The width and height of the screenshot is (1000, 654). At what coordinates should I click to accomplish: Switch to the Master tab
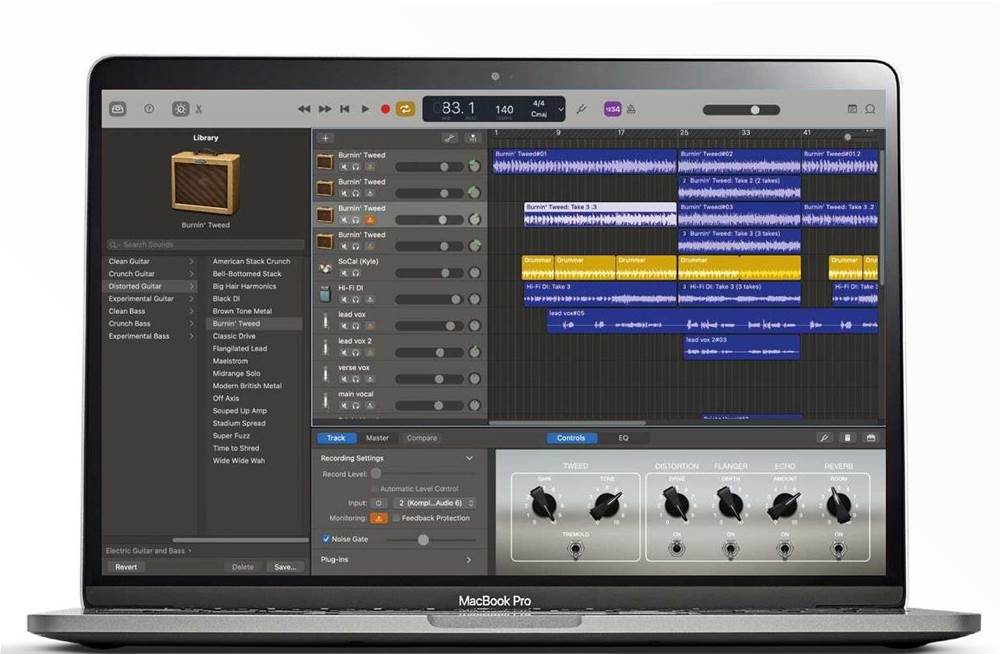[x=377, y=438]
